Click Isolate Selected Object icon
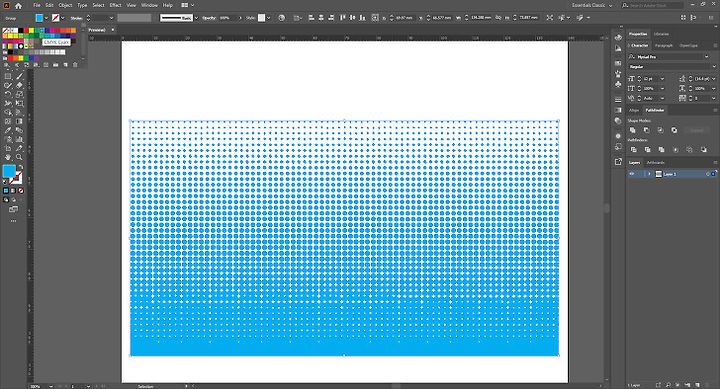 click(x=550, y=17)
